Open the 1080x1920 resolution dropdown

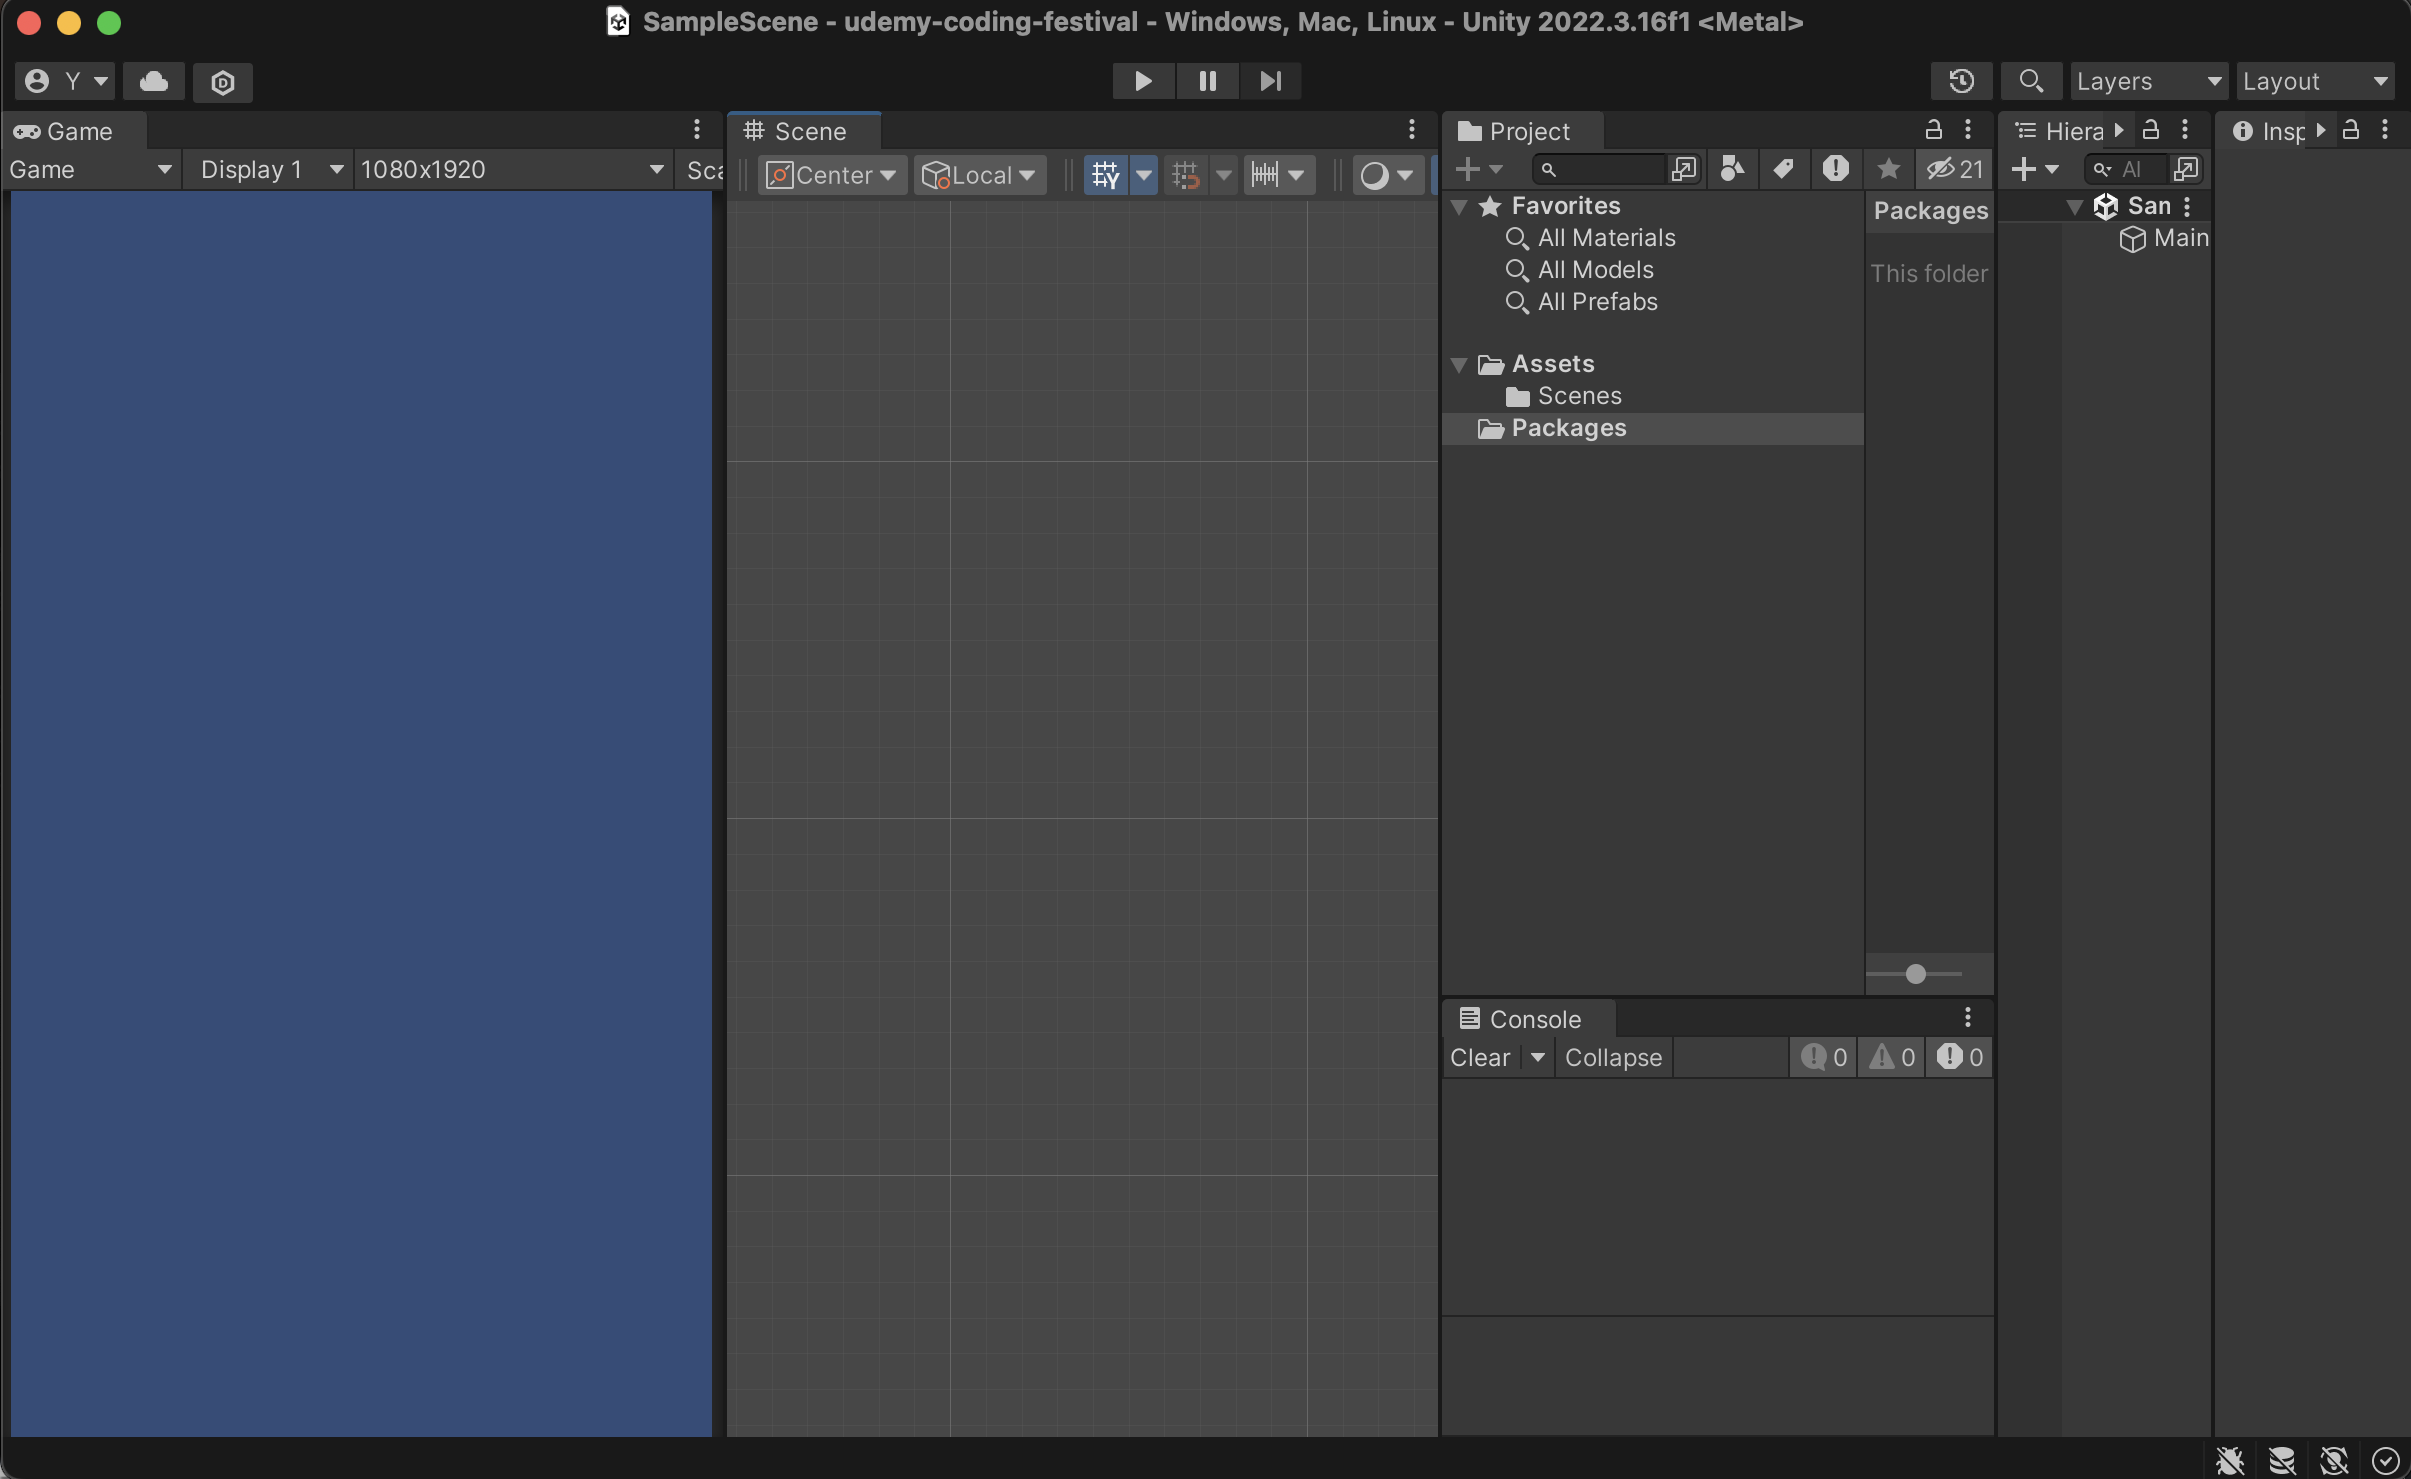click(512, 170)
